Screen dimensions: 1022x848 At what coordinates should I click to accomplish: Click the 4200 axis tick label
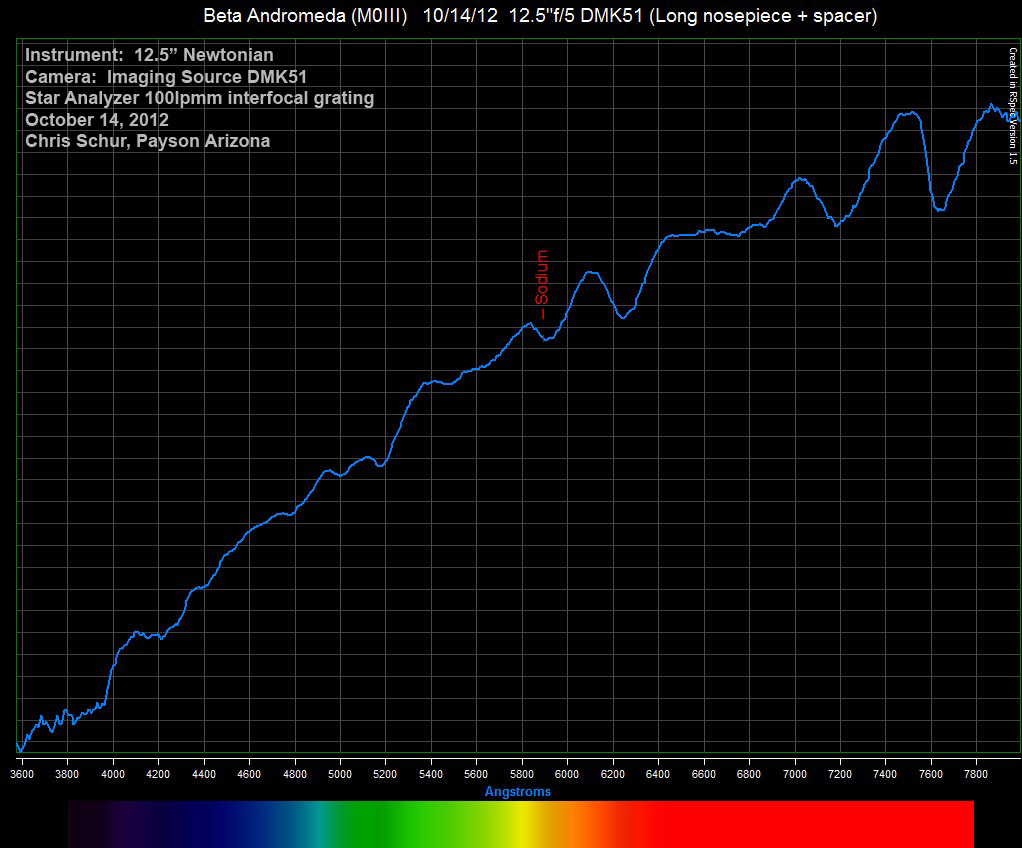point(158,774)
